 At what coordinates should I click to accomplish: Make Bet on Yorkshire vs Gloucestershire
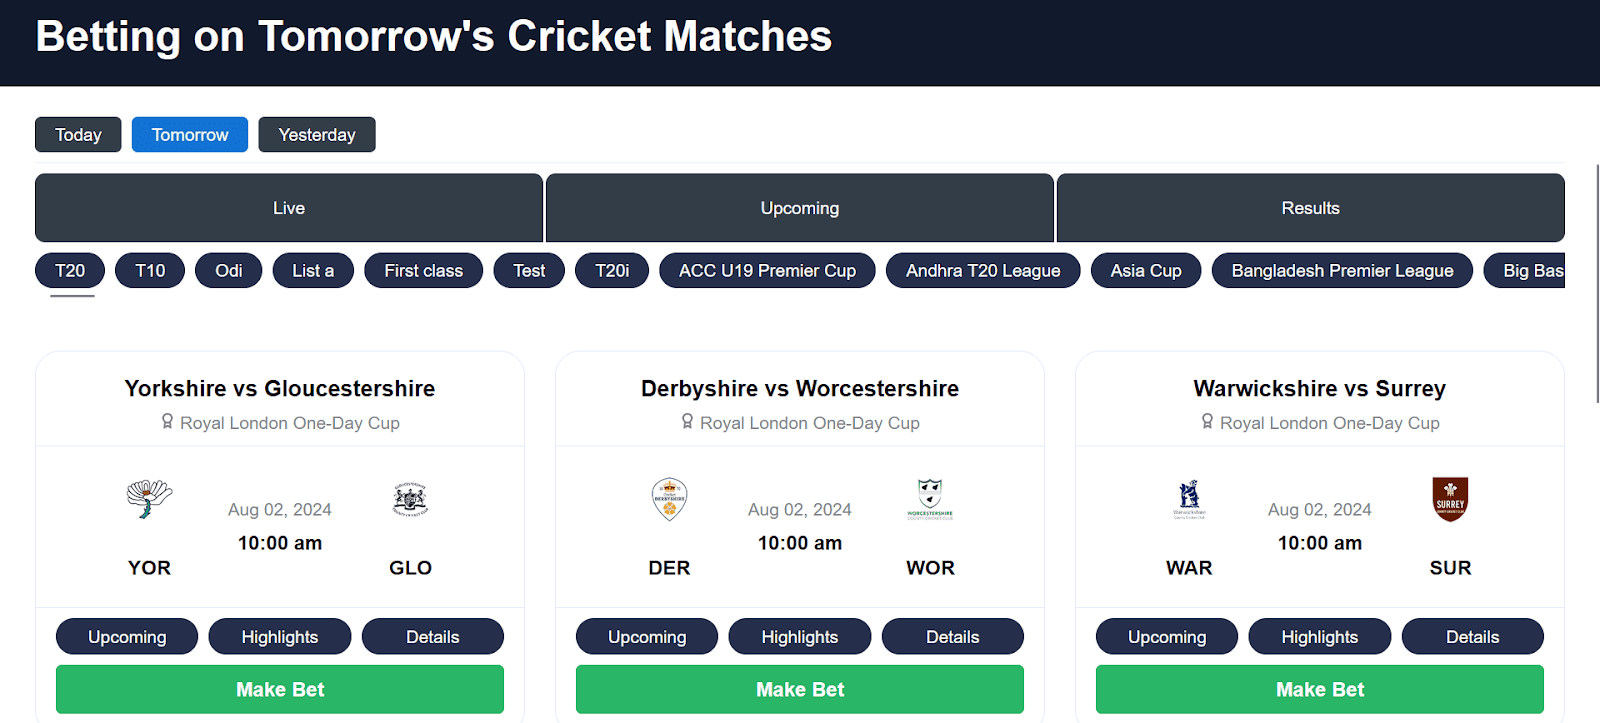point(280,689)
